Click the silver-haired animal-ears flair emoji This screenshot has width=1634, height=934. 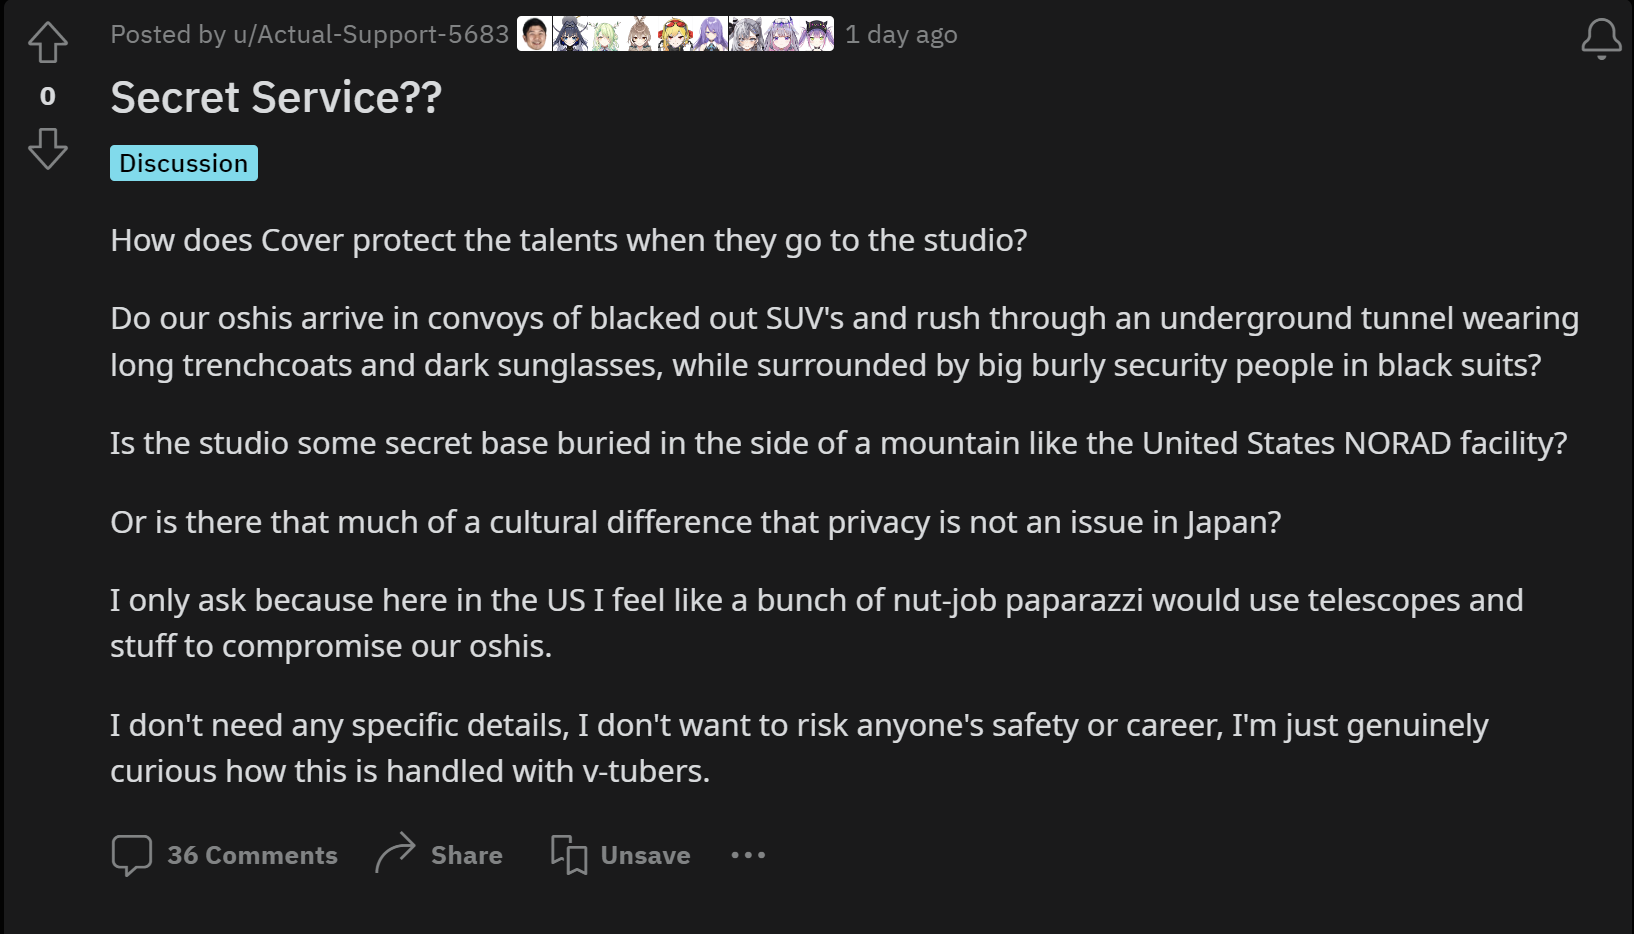pos(746,34)
